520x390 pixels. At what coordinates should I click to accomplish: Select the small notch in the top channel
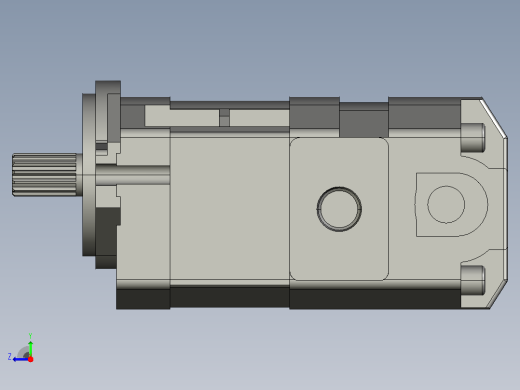pos(224,117)
